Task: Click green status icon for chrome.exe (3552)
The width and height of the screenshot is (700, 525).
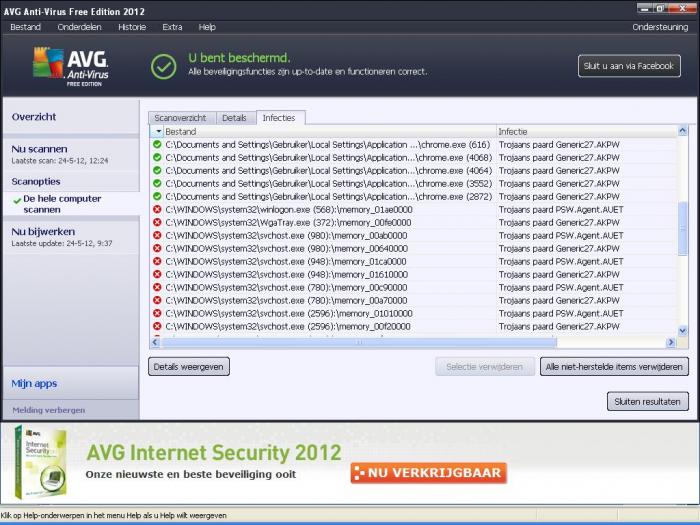Action: [x=157, y=183]
